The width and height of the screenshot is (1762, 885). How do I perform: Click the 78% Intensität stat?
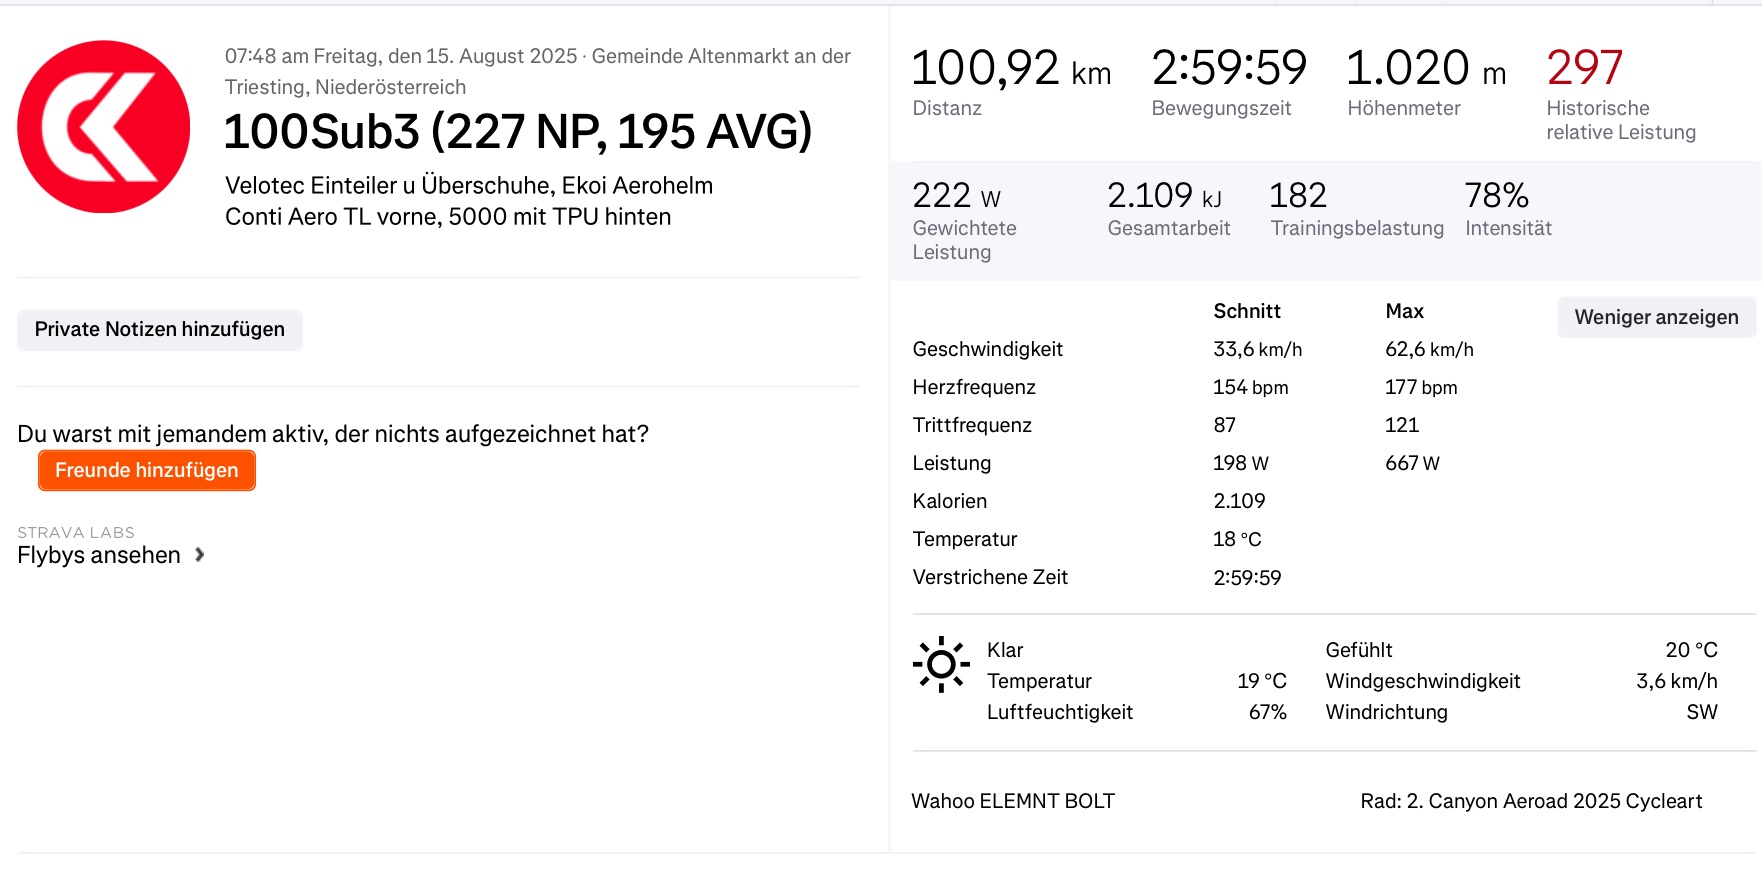(1496, 196)
